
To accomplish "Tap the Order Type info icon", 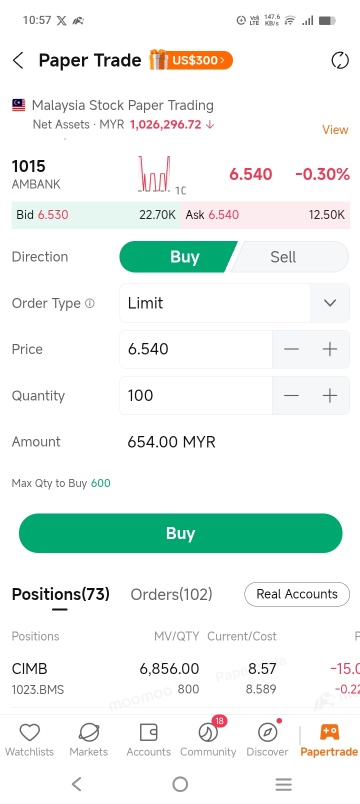I will click(90, 303).
